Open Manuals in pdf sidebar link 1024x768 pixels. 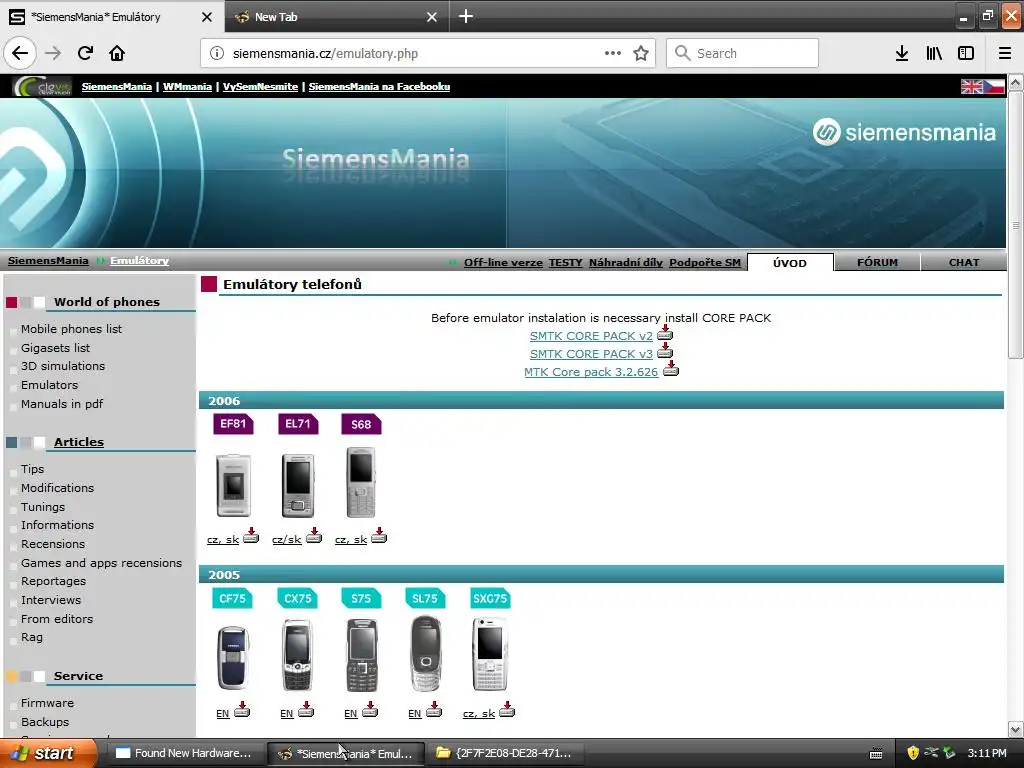pos(62,404)
